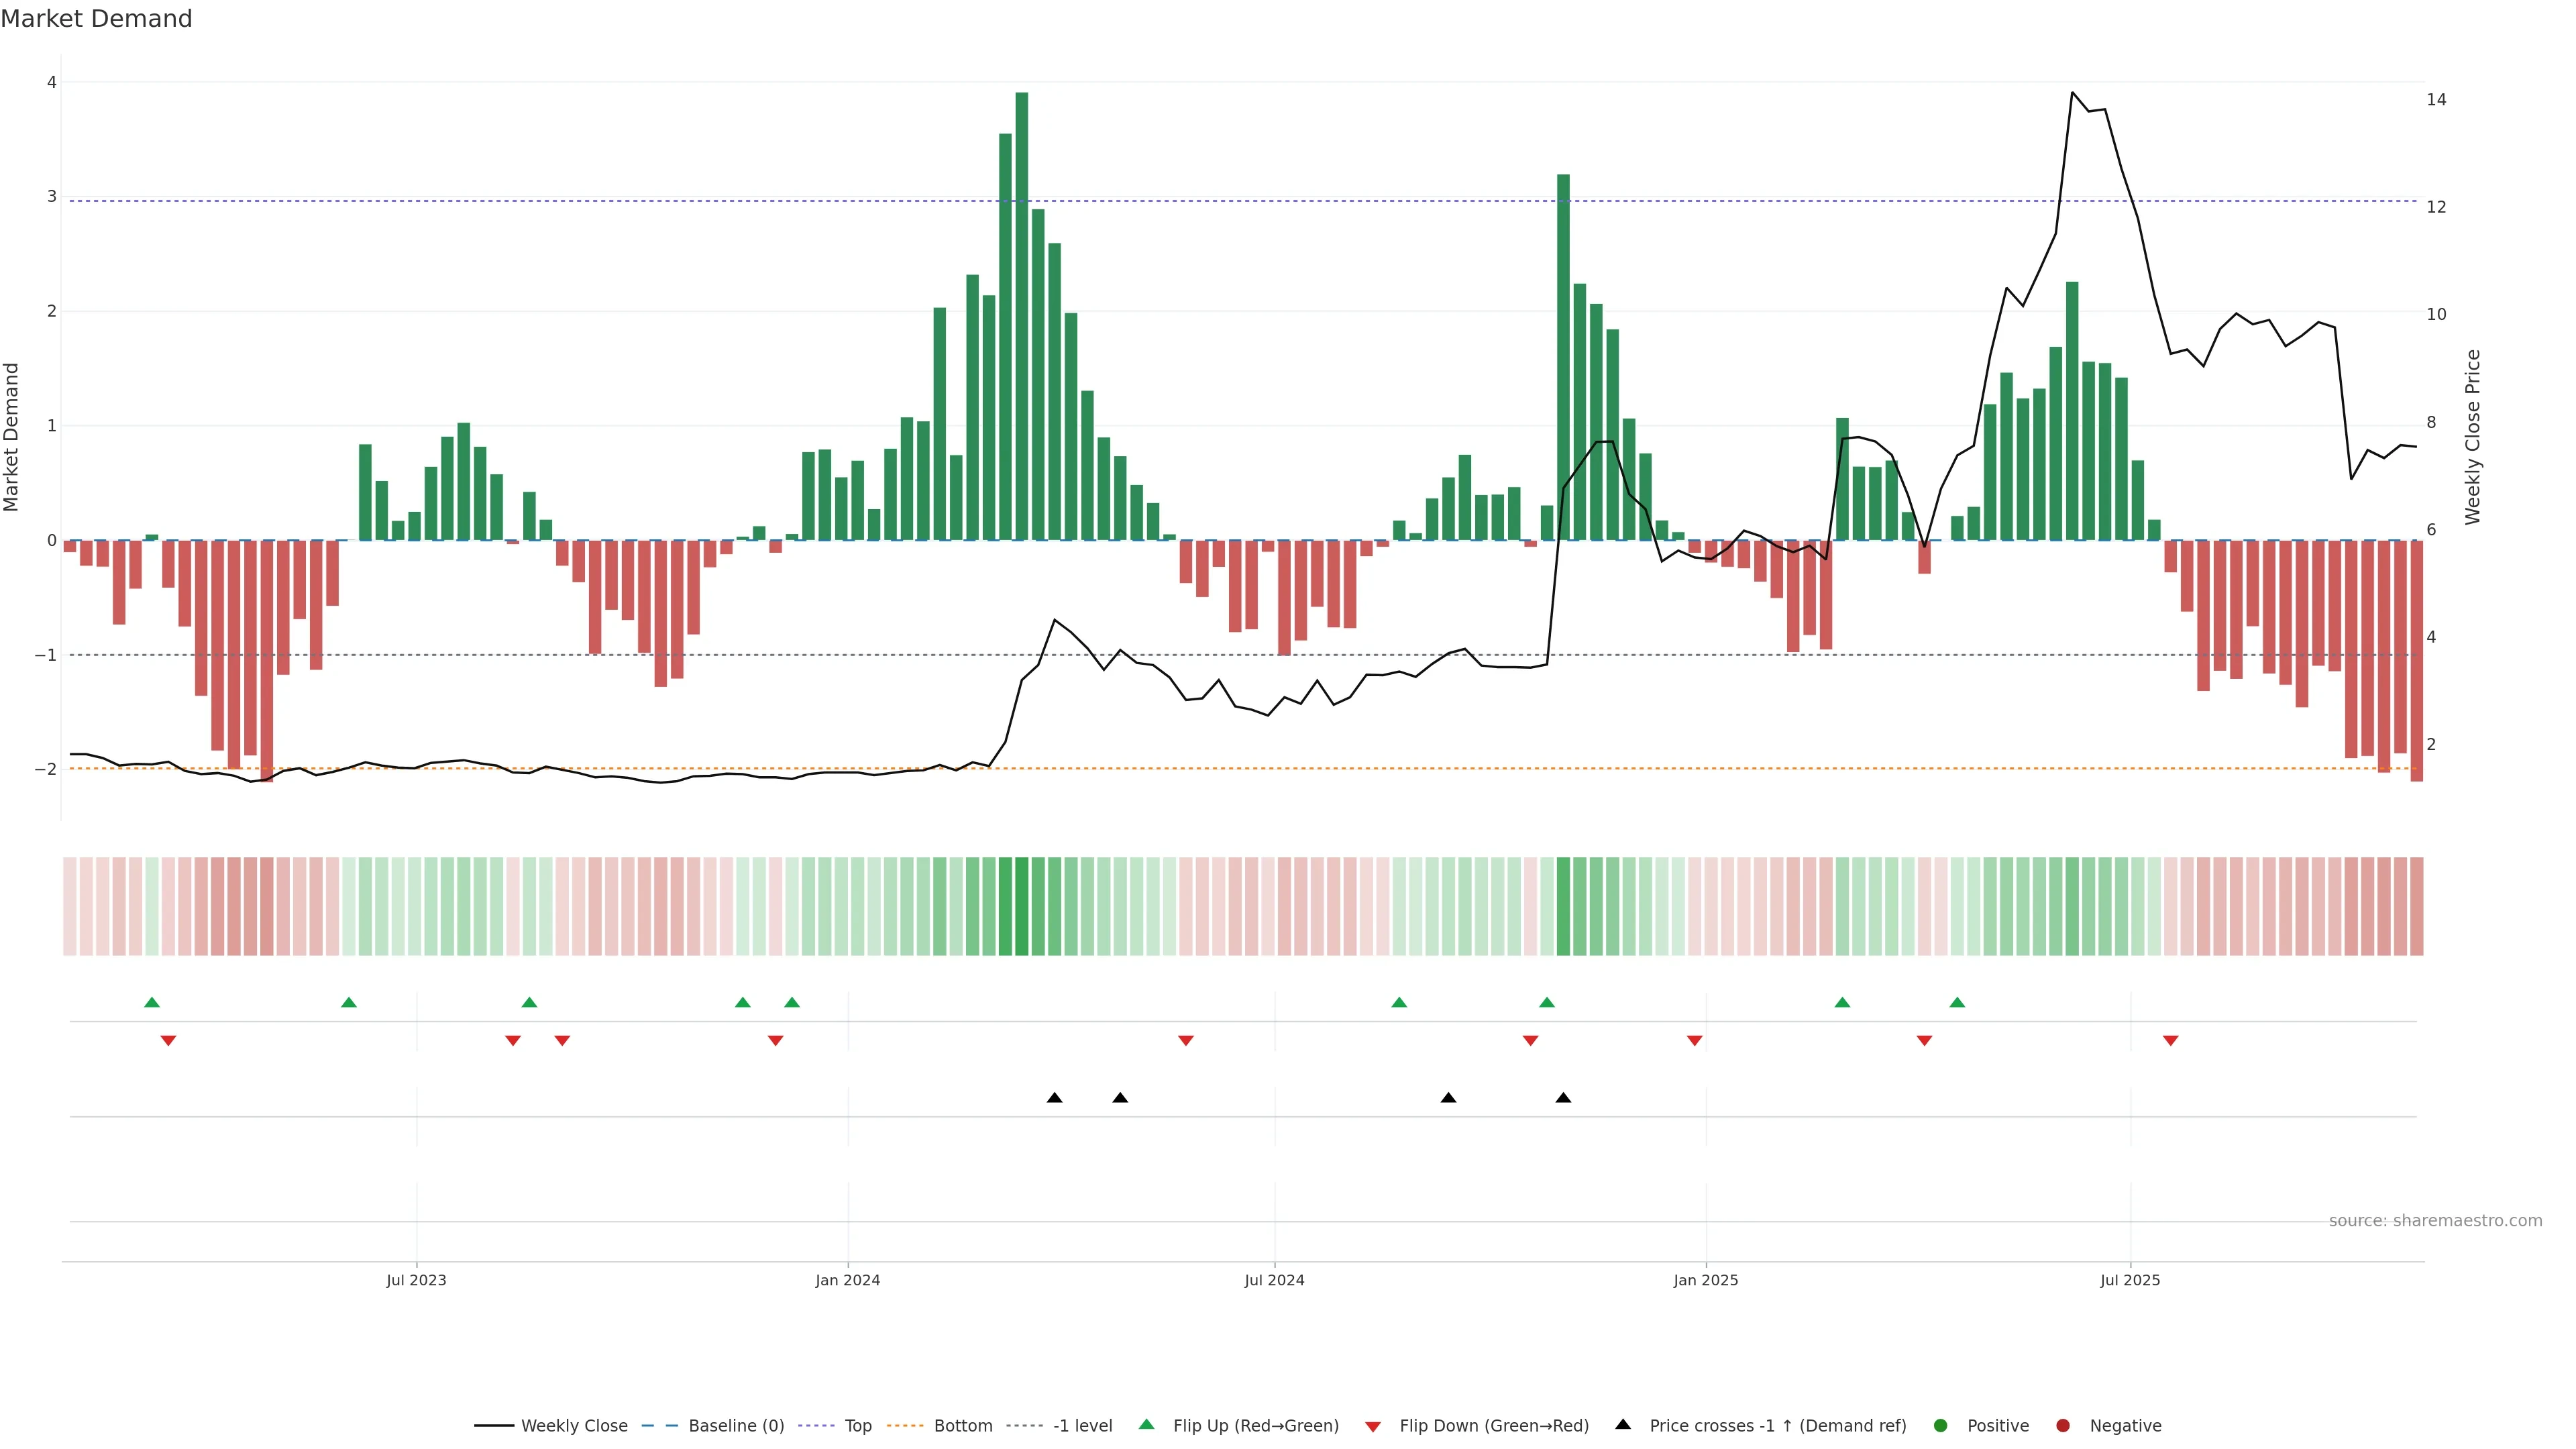The height and width of the screenshot is (1449, 2576).
Task: Toggle the Top dotted line legend entry
Action: coord(857,1425)
